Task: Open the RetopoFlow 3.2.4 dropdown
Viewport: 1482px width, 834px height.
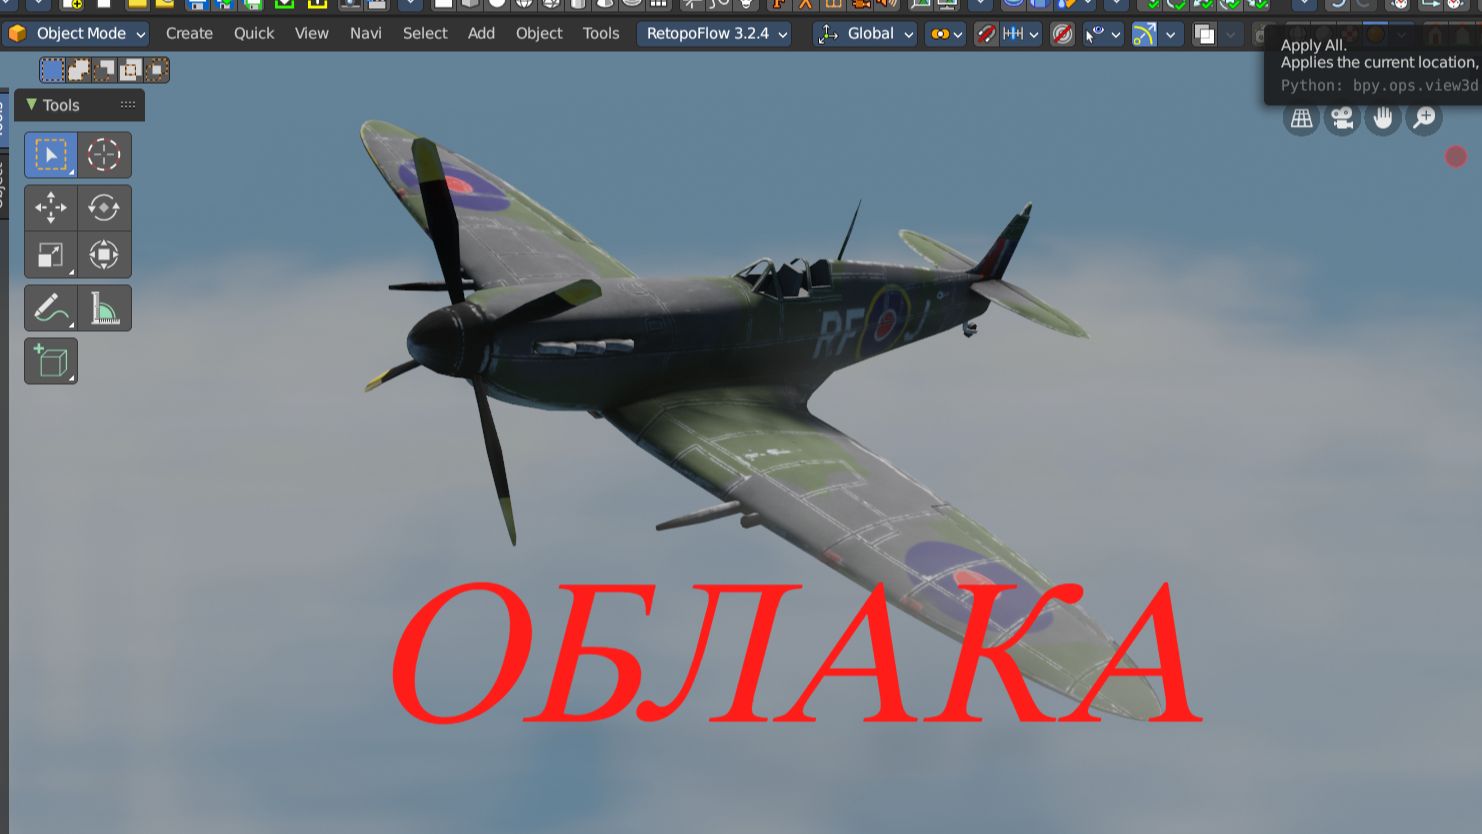Action: [715, 34]
